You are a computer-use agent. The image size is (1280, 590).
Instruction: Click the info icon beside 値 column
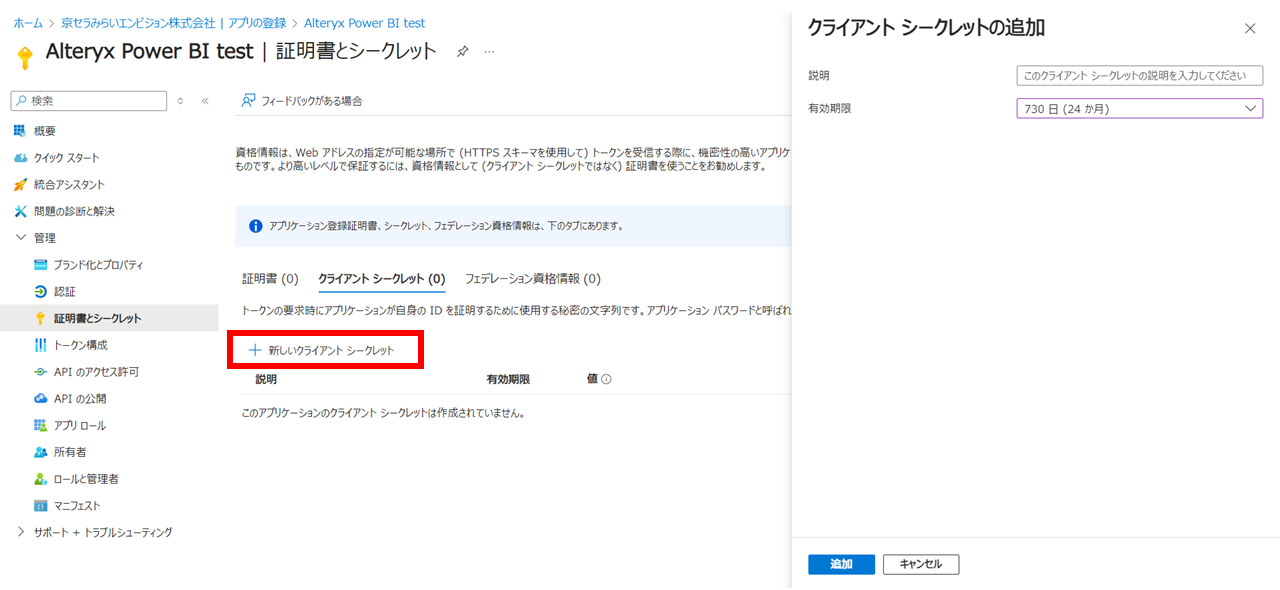click(606, 380)
